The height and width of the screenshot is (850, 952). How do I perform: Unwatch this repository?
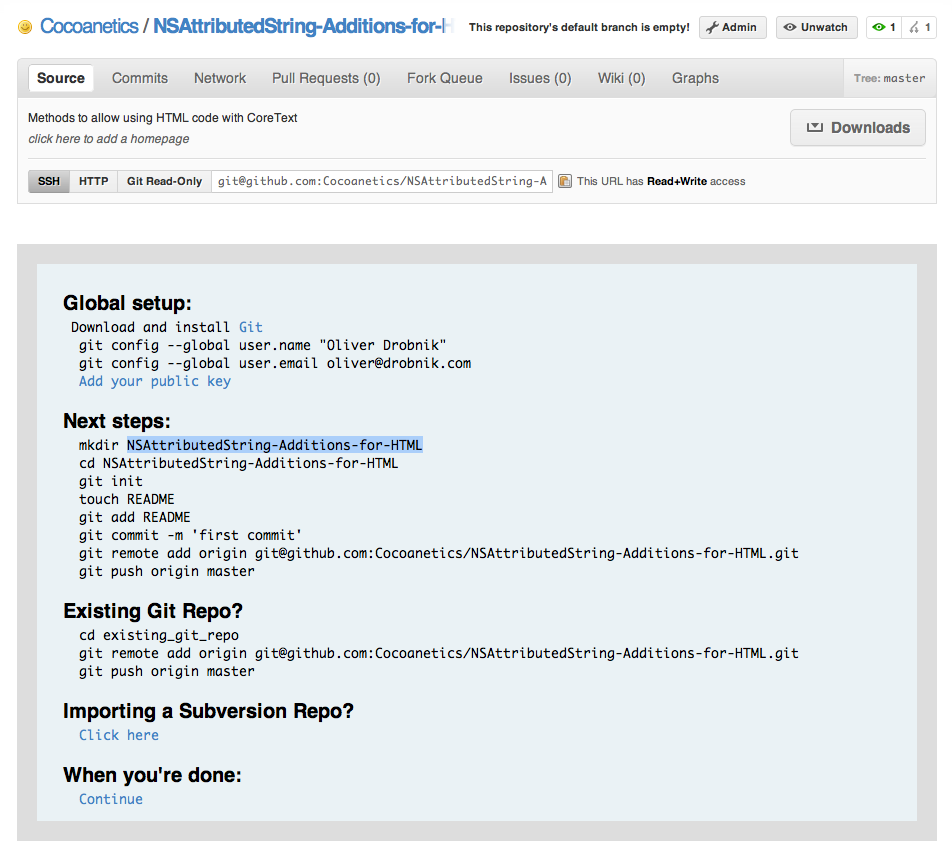tap(817, 27)
